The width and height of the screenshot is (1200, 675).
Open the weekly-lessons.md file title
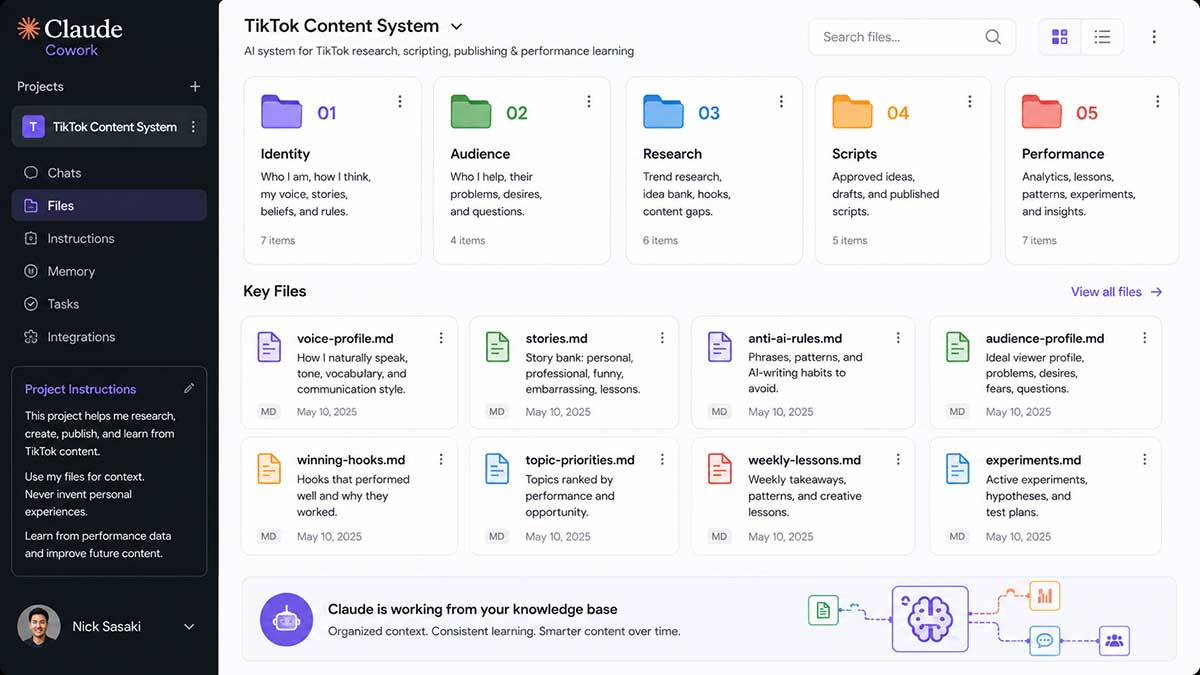[x=804, y=461]
